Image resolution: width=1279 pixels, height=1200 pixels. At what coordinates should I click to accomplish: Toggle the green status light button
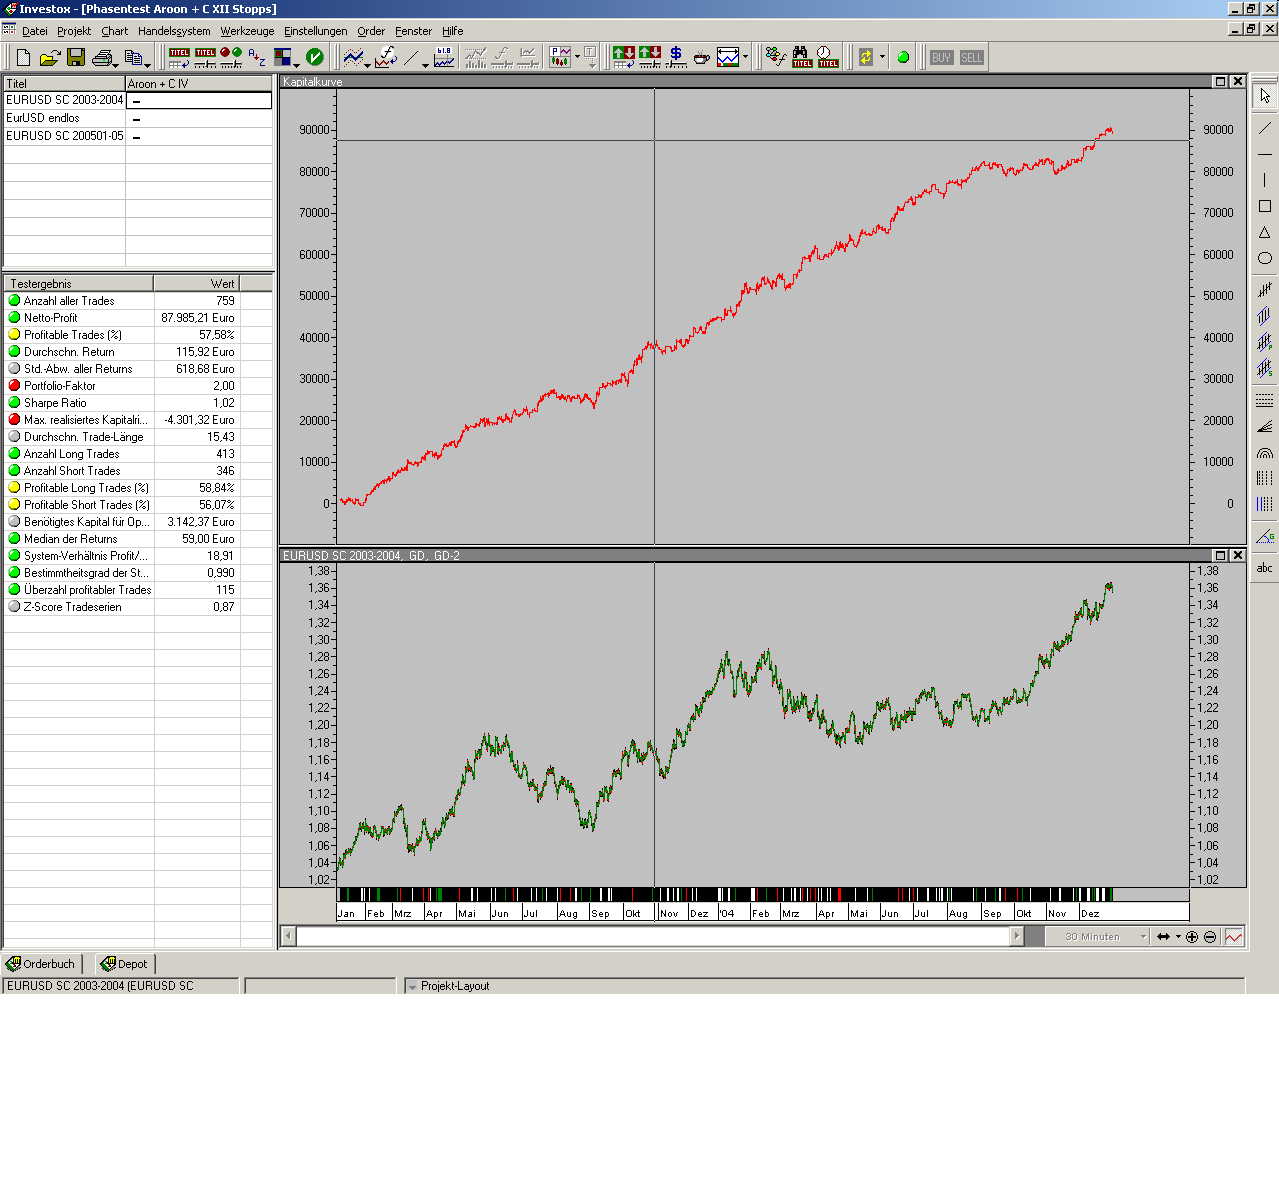pyautogui.click(x=904, y=58)
